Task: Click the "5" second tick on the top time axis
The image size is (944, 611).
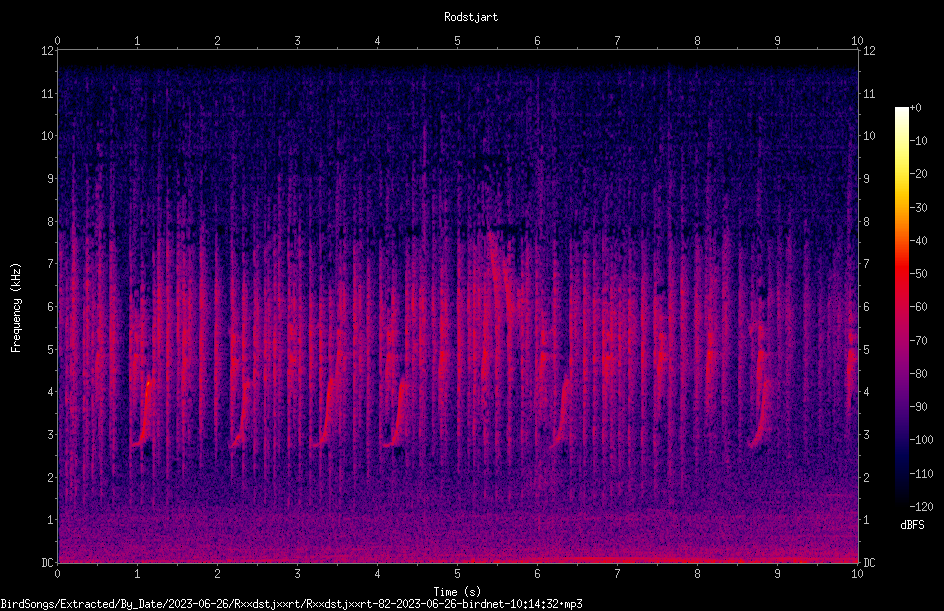Action: coord(457,41)
